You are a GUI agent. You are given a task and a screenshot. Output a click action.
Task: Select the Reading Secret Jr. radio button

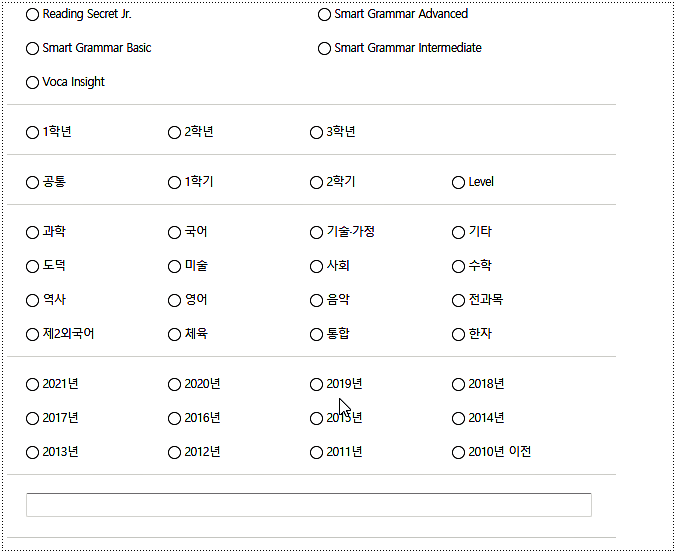[x=33, y=15]
